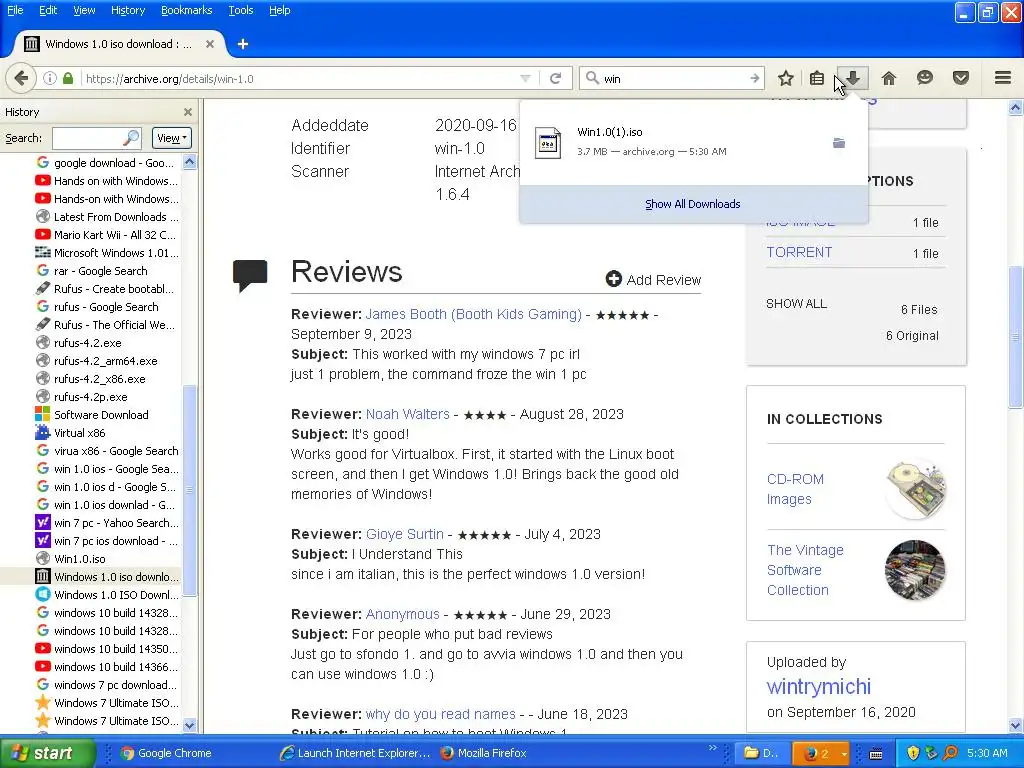Viewport: 1024px width, 768px height.
Task: Click page scrollbar down arrow
Action: click(1016, 725)
